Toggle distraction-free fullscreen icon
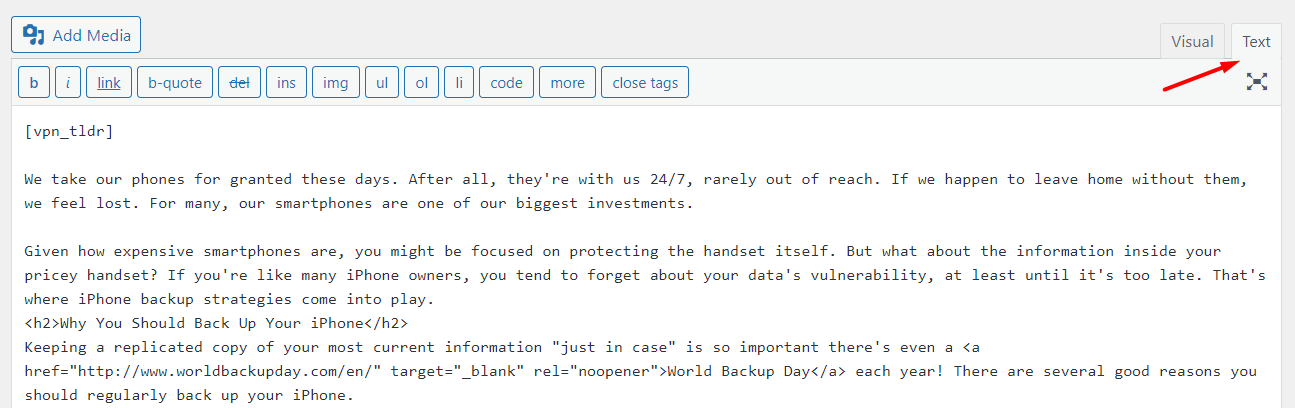Image resolution: width=1295 pixels, height=408 pixels. [1257, 82]
